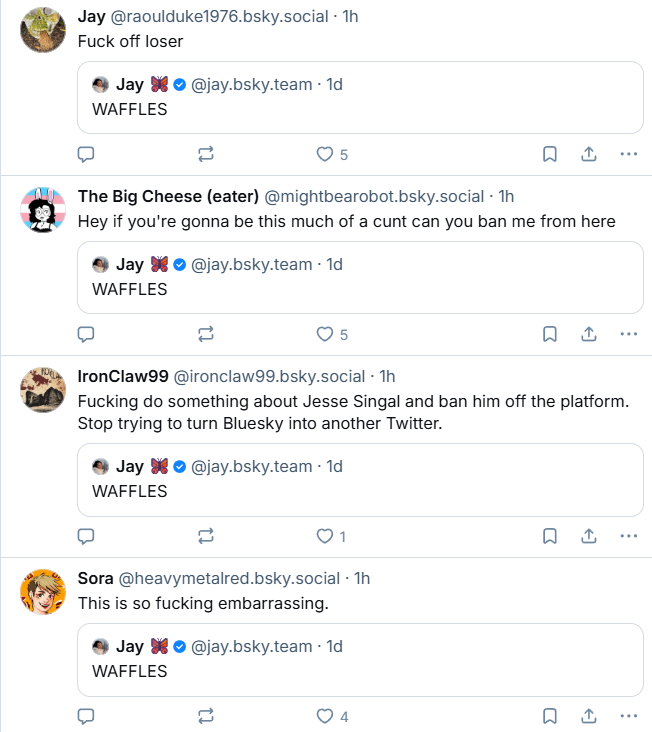The height and width of the screenshot is (732, 652).
Task: Click Sora's profile avatar
Action: click(43, 592)
